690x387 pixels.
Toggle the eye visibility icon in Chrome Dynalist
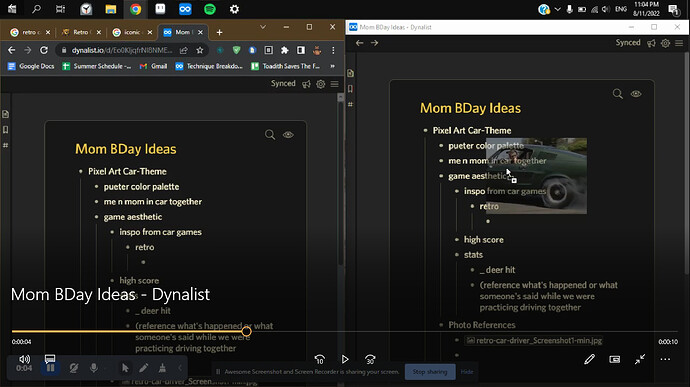[288, 135]
